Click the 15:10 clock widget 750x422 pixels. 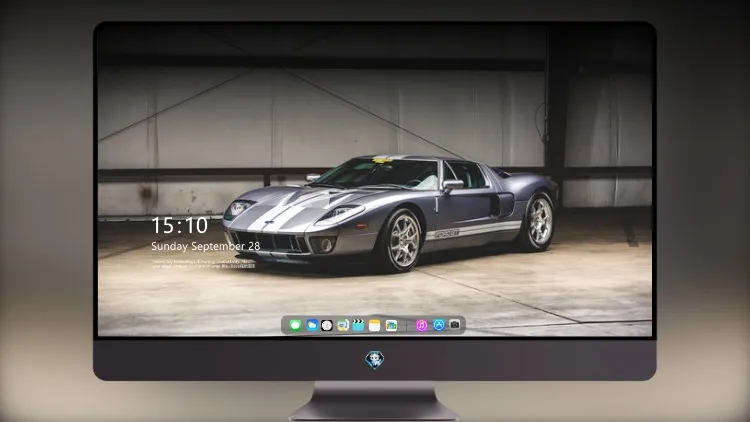(x=179, y=225)
